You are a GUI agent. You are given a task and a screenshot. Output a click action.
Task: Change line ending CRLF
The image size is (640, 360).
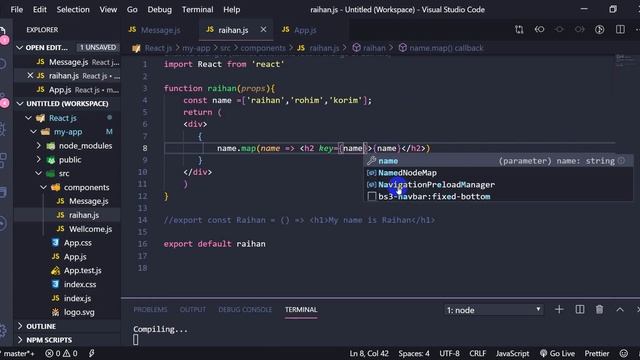click(x=478, y=353)
